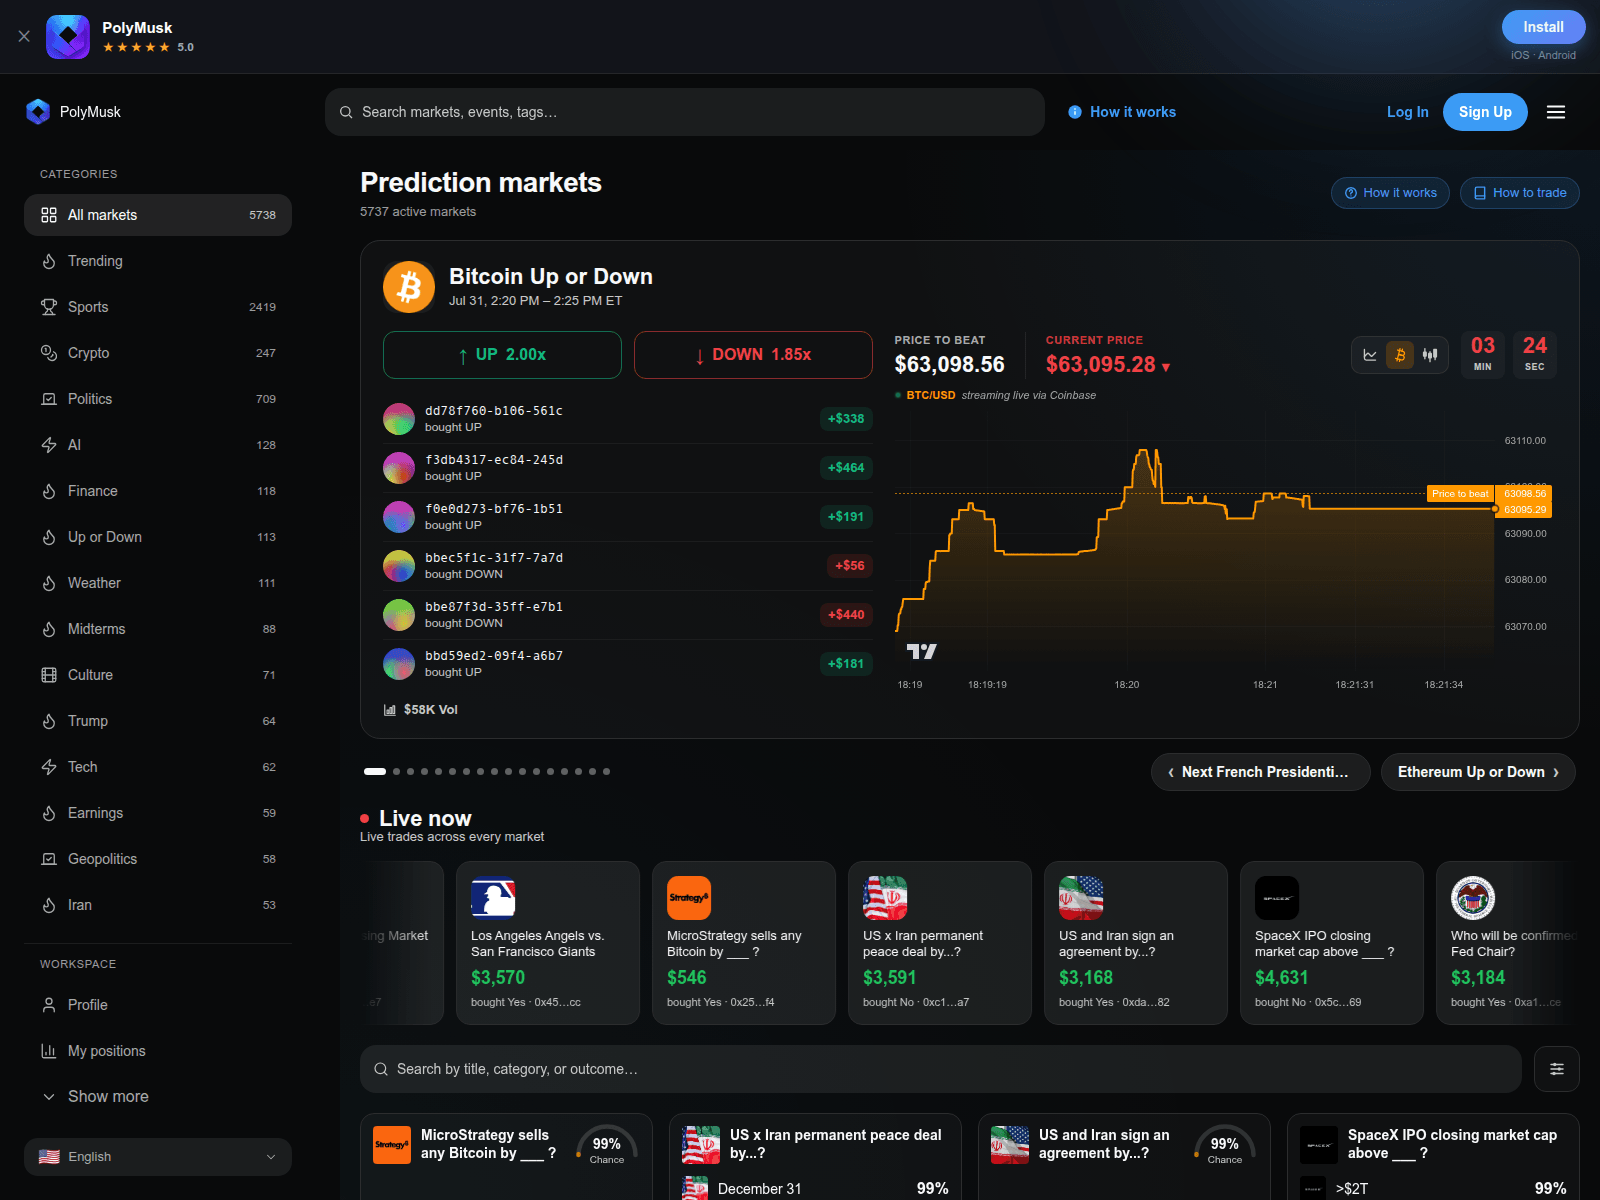Click How to trade button
This screenshot has height=1200, width=1600.
click(x=1520, y=193)
